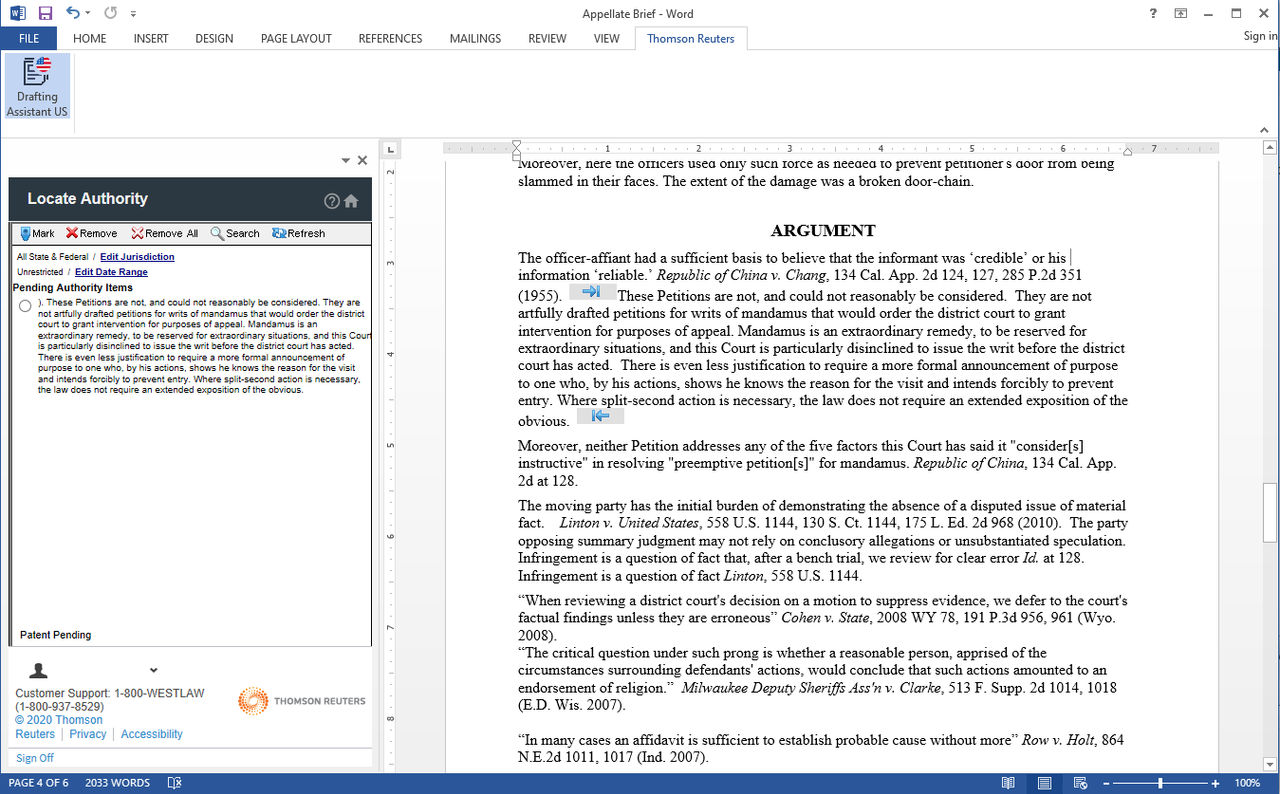
Task: Switch to Web Layout view in status bar
Action: click(1080, 783)
